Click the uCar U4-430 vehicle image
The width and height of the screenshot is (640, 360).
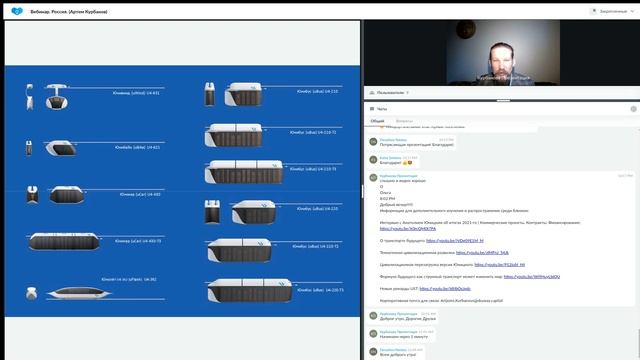pos(67,195)
